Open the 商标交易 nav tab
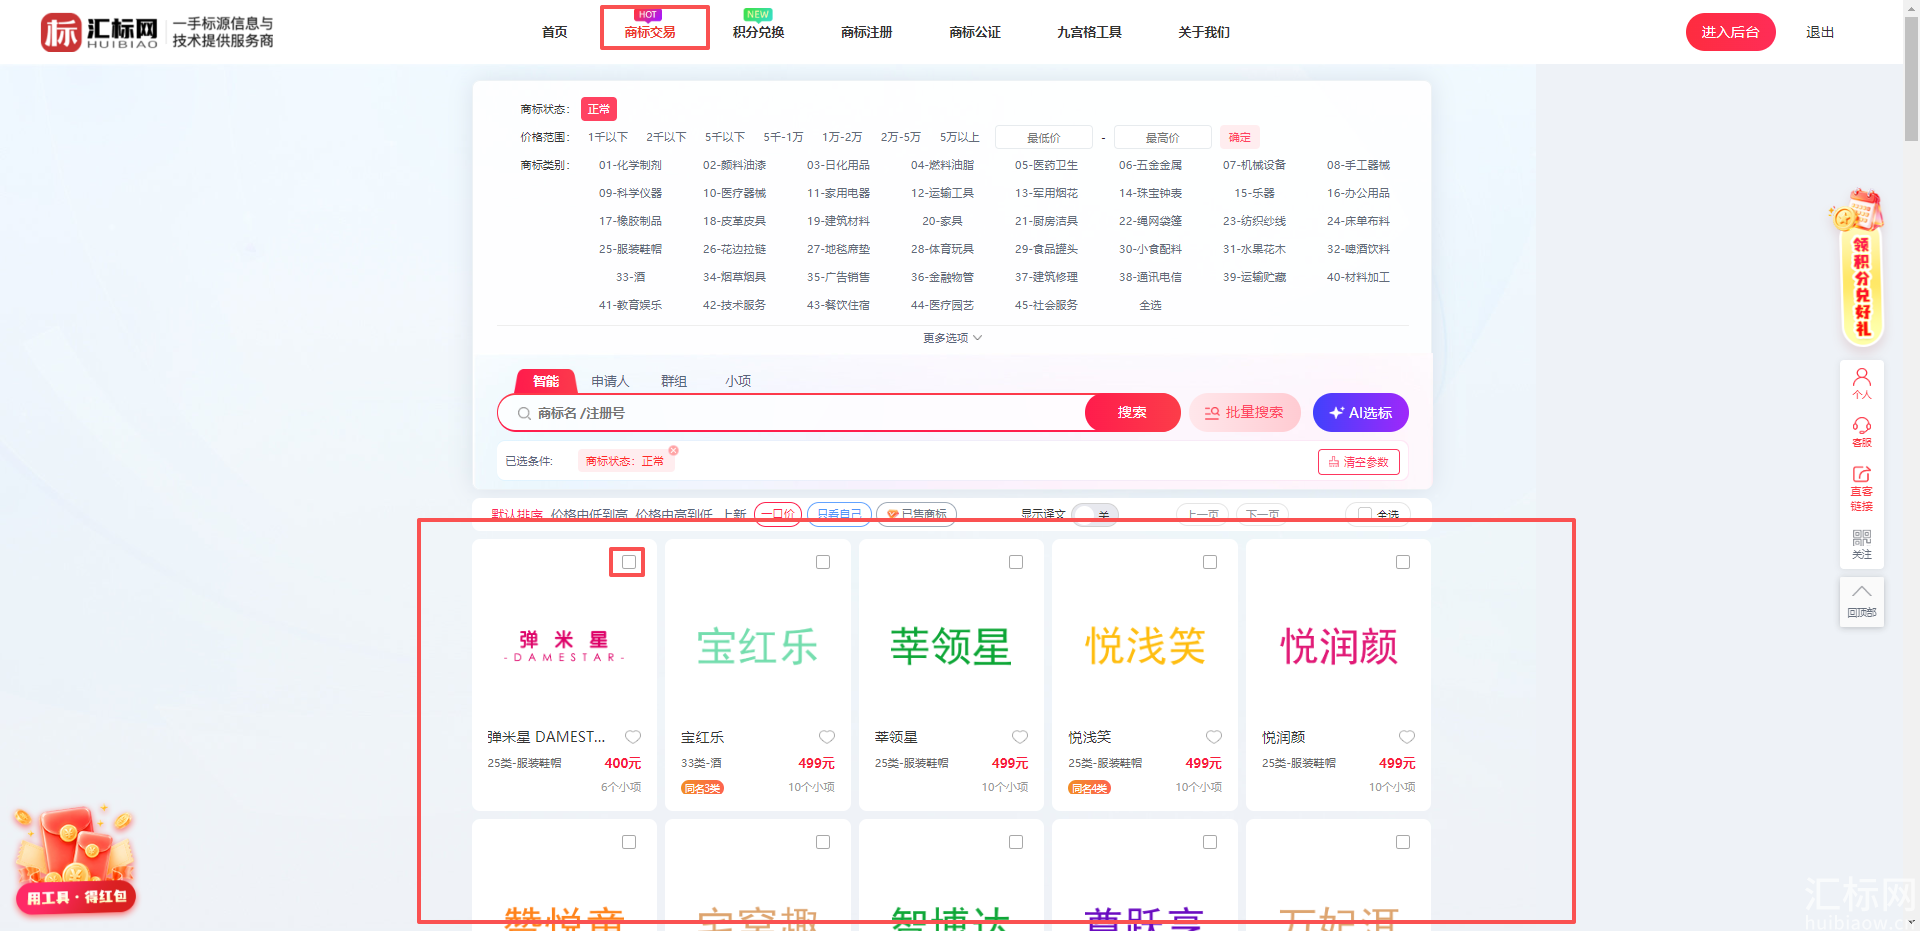The width and height of the screenshot is (1920, 931). (650, 32)
